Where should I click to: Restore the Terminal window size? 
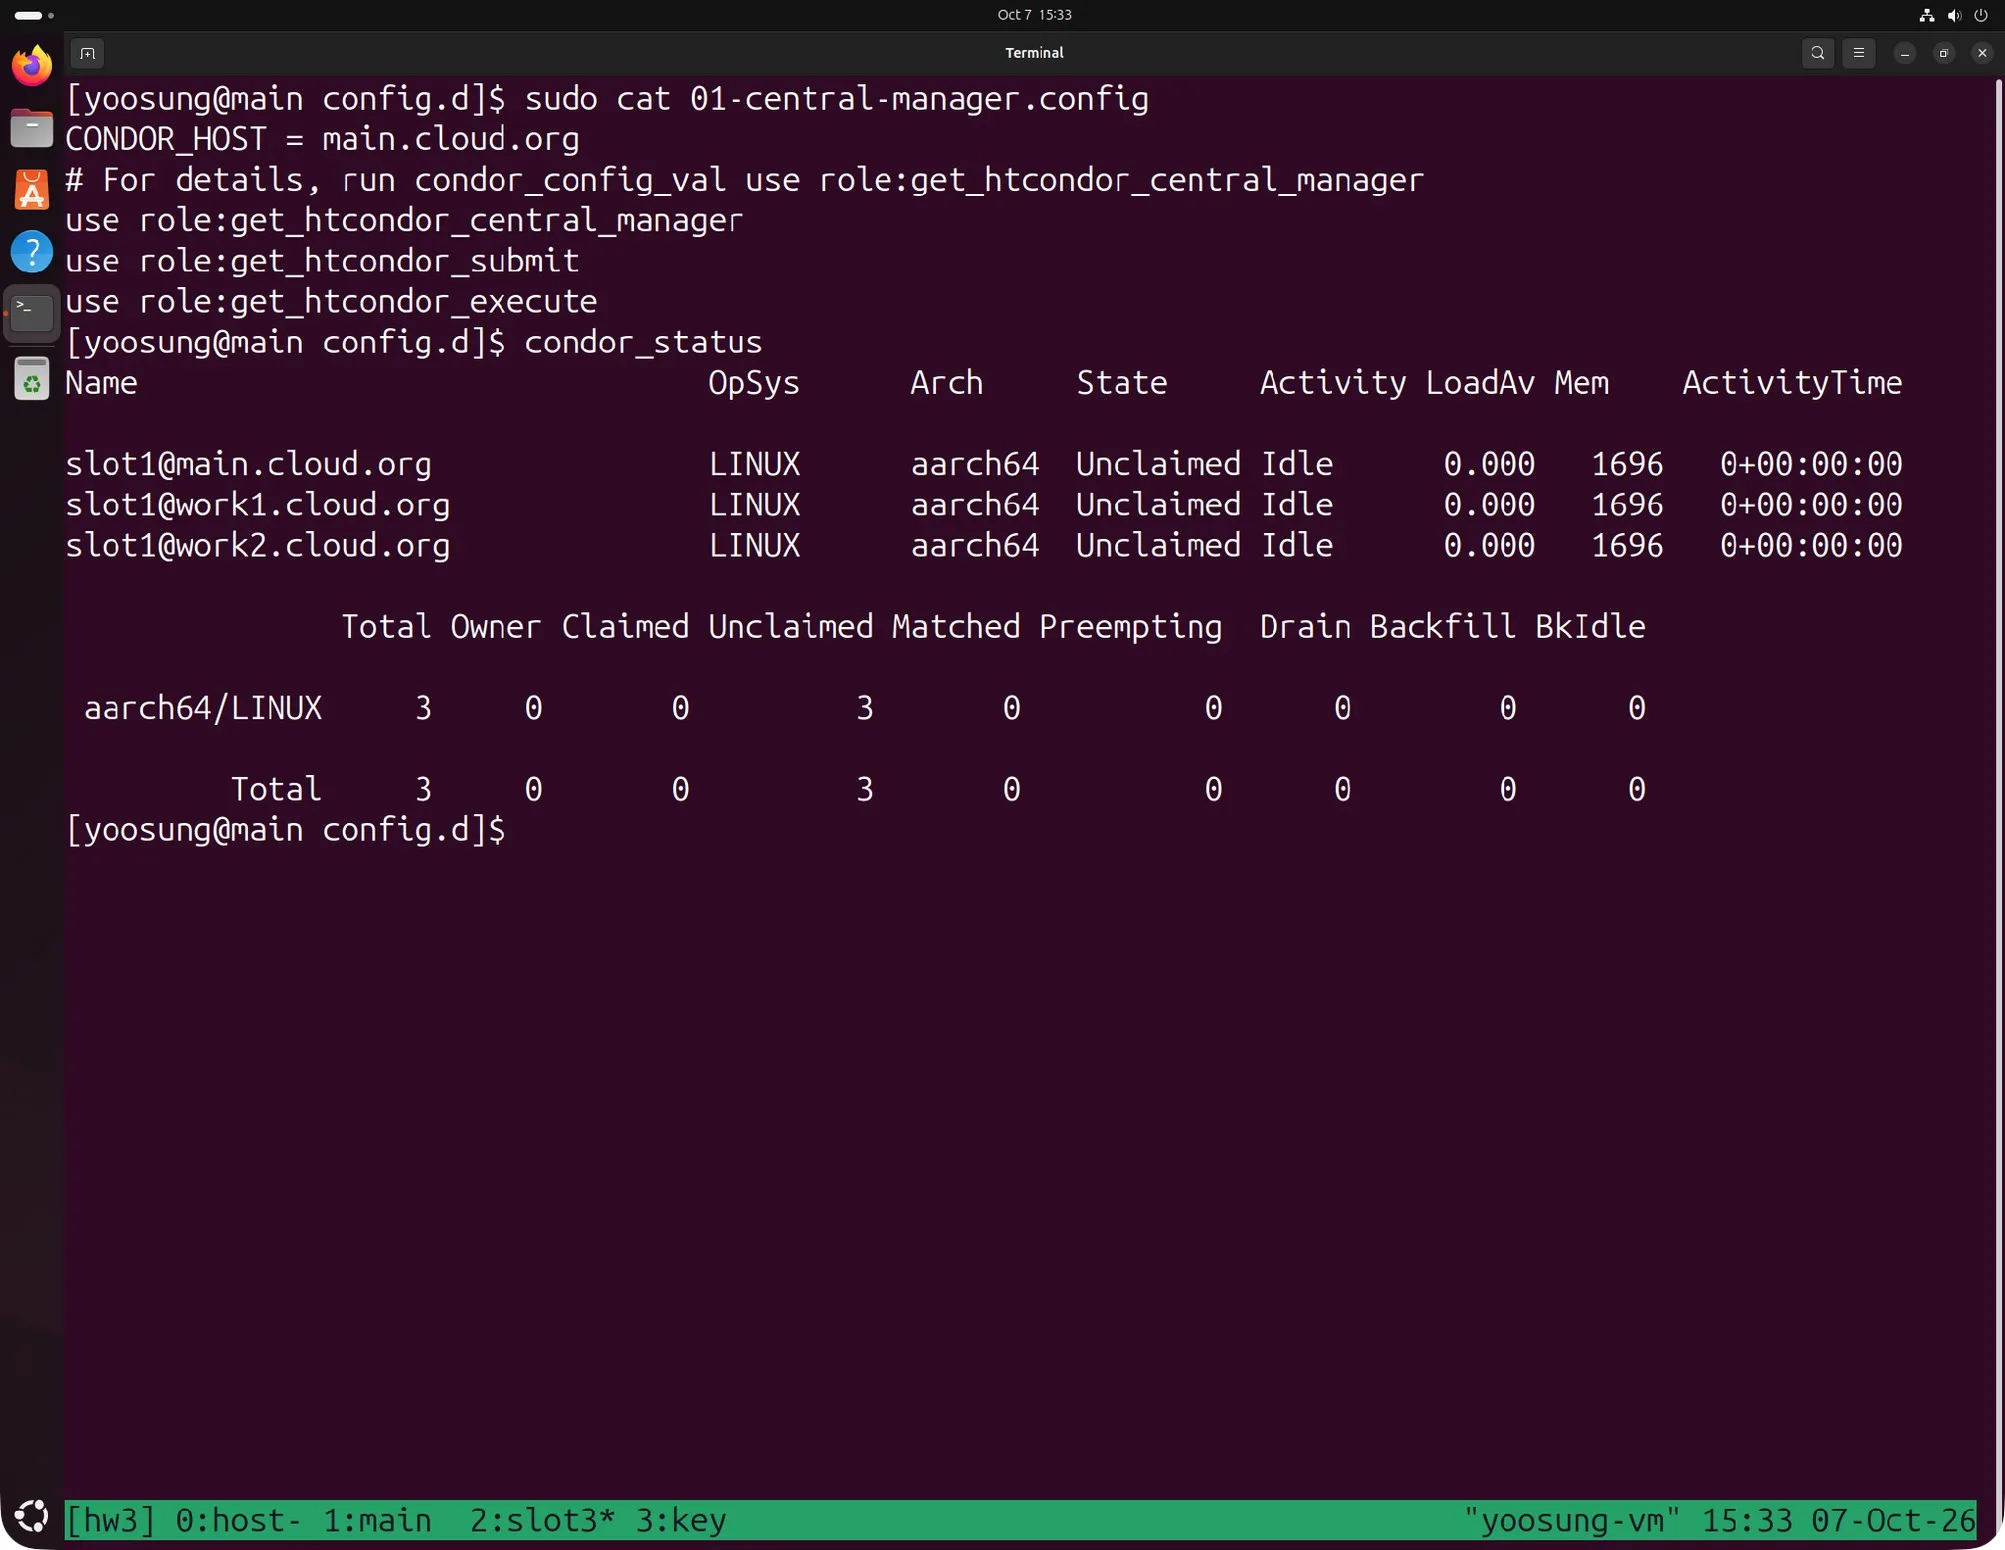(x=1944, y=53)
